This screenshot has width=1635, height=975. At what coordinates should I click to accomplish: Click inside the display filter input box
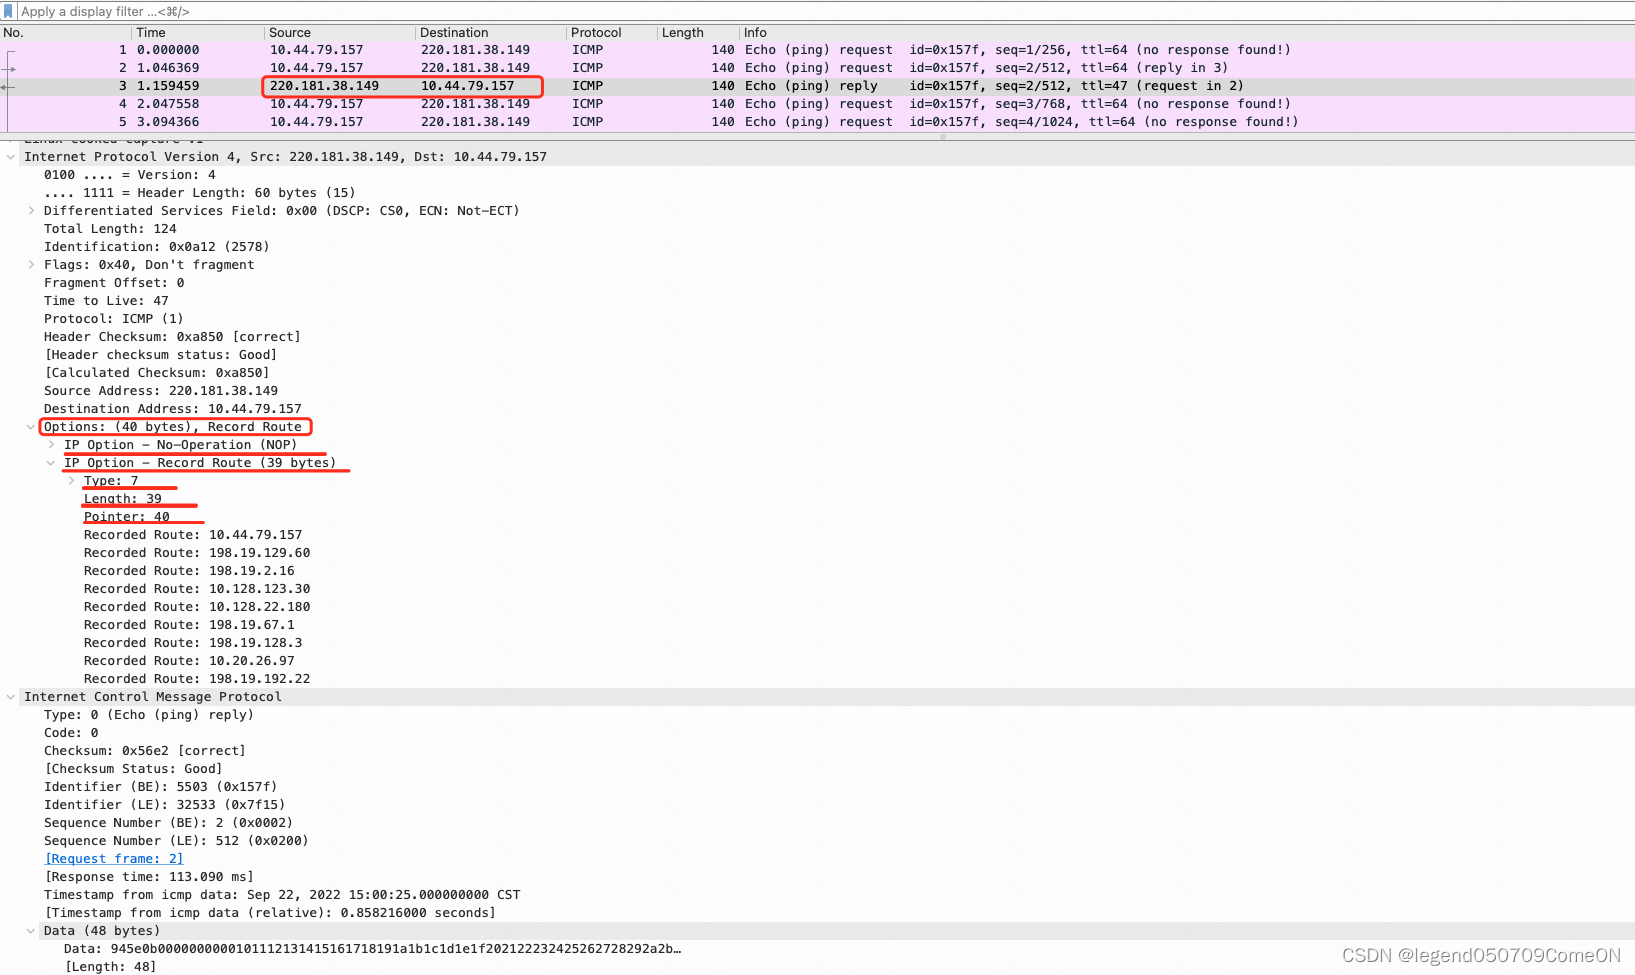[400, 11]
